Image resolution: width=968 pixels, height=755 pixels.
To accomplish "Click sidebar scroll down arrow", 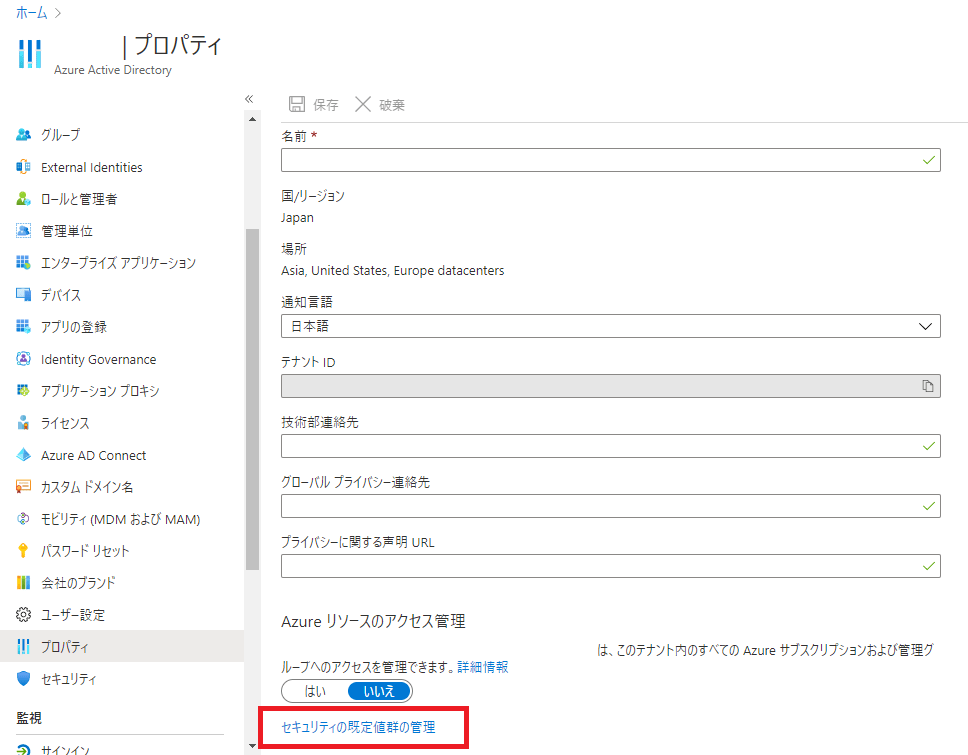I will [252, 746].
